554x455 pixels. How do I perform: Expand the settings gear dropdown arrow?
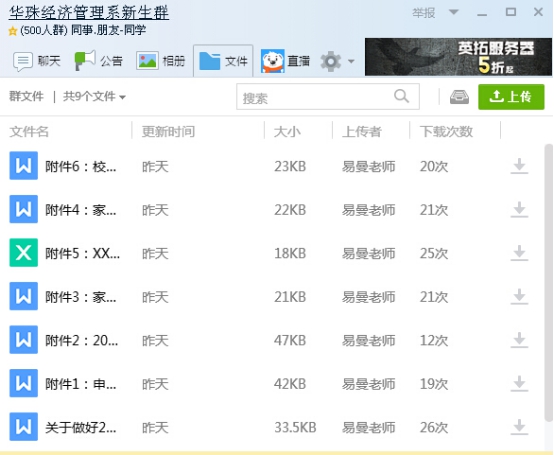pos(351,61)
